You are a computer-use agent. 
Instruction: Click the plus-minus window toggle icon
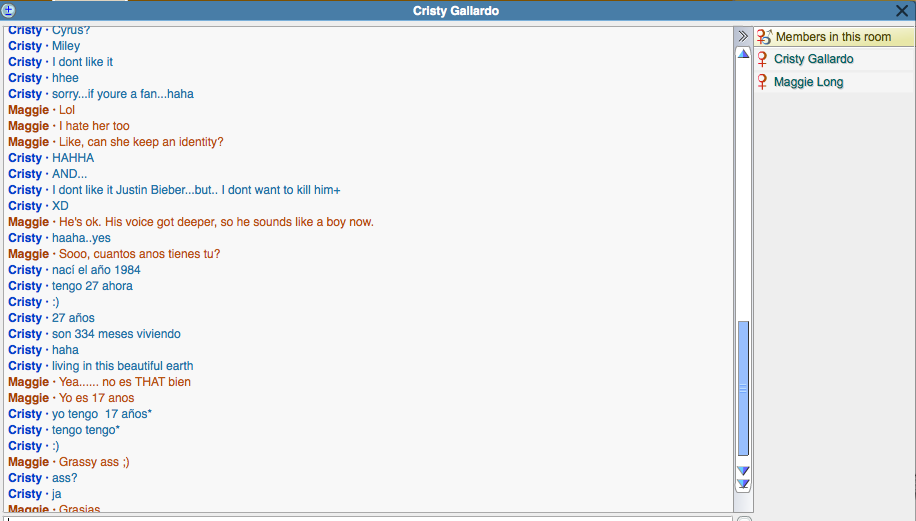click(9, 10)
